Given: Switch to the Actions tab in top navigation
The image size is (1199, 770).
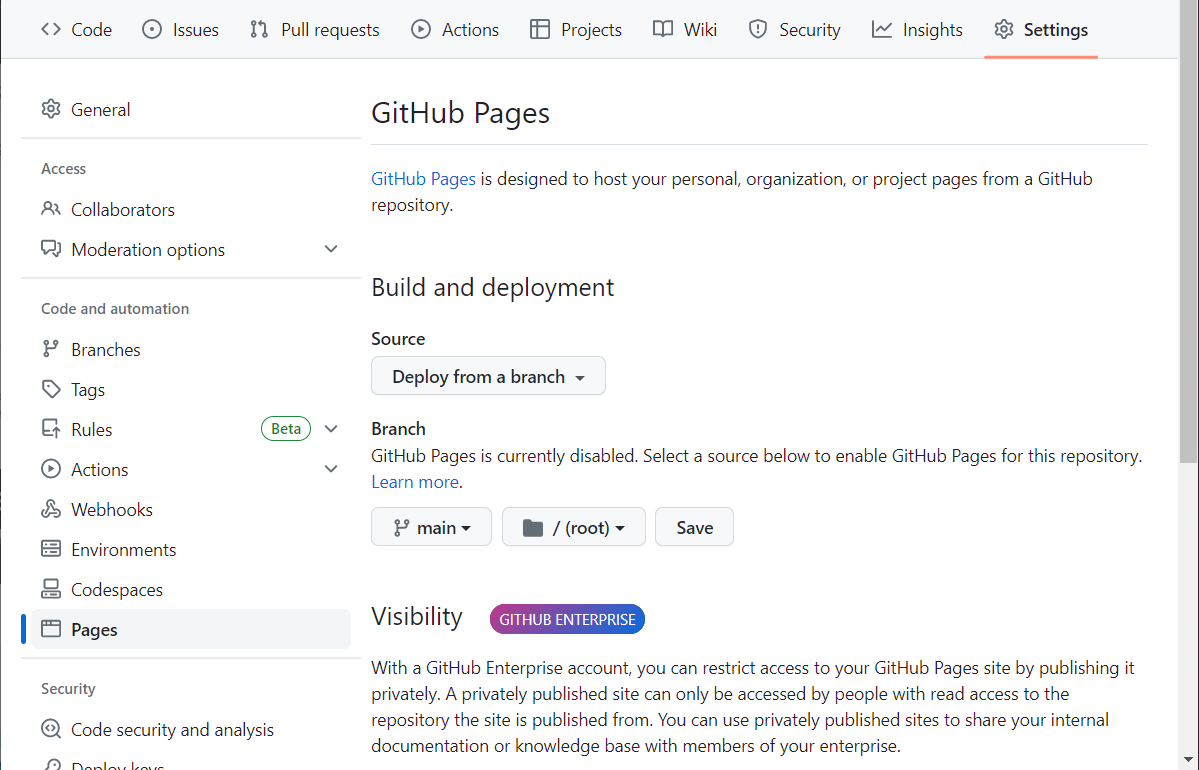Looking at the screenshot, I should 455,30.
